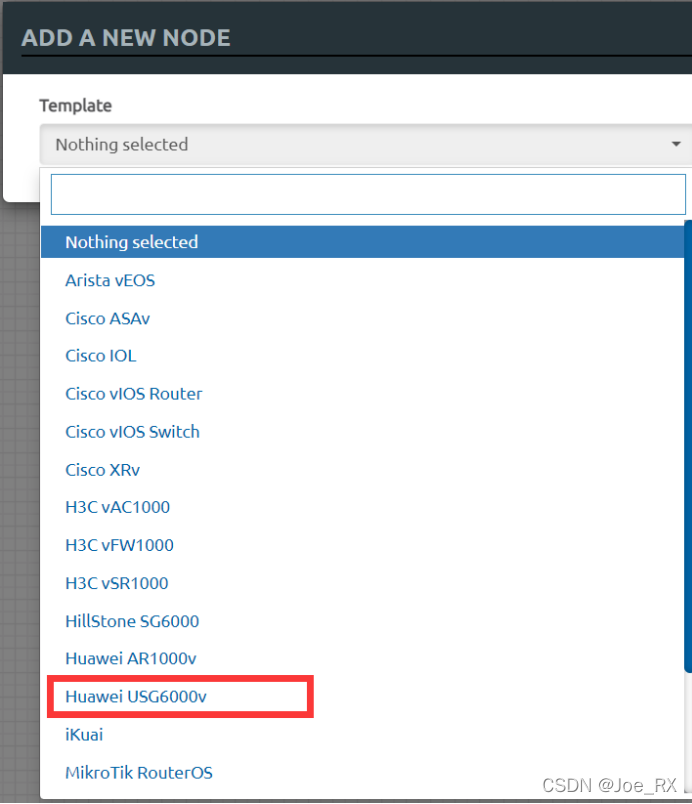Select HillStone SG6000 template

click(x=363, y=621)
